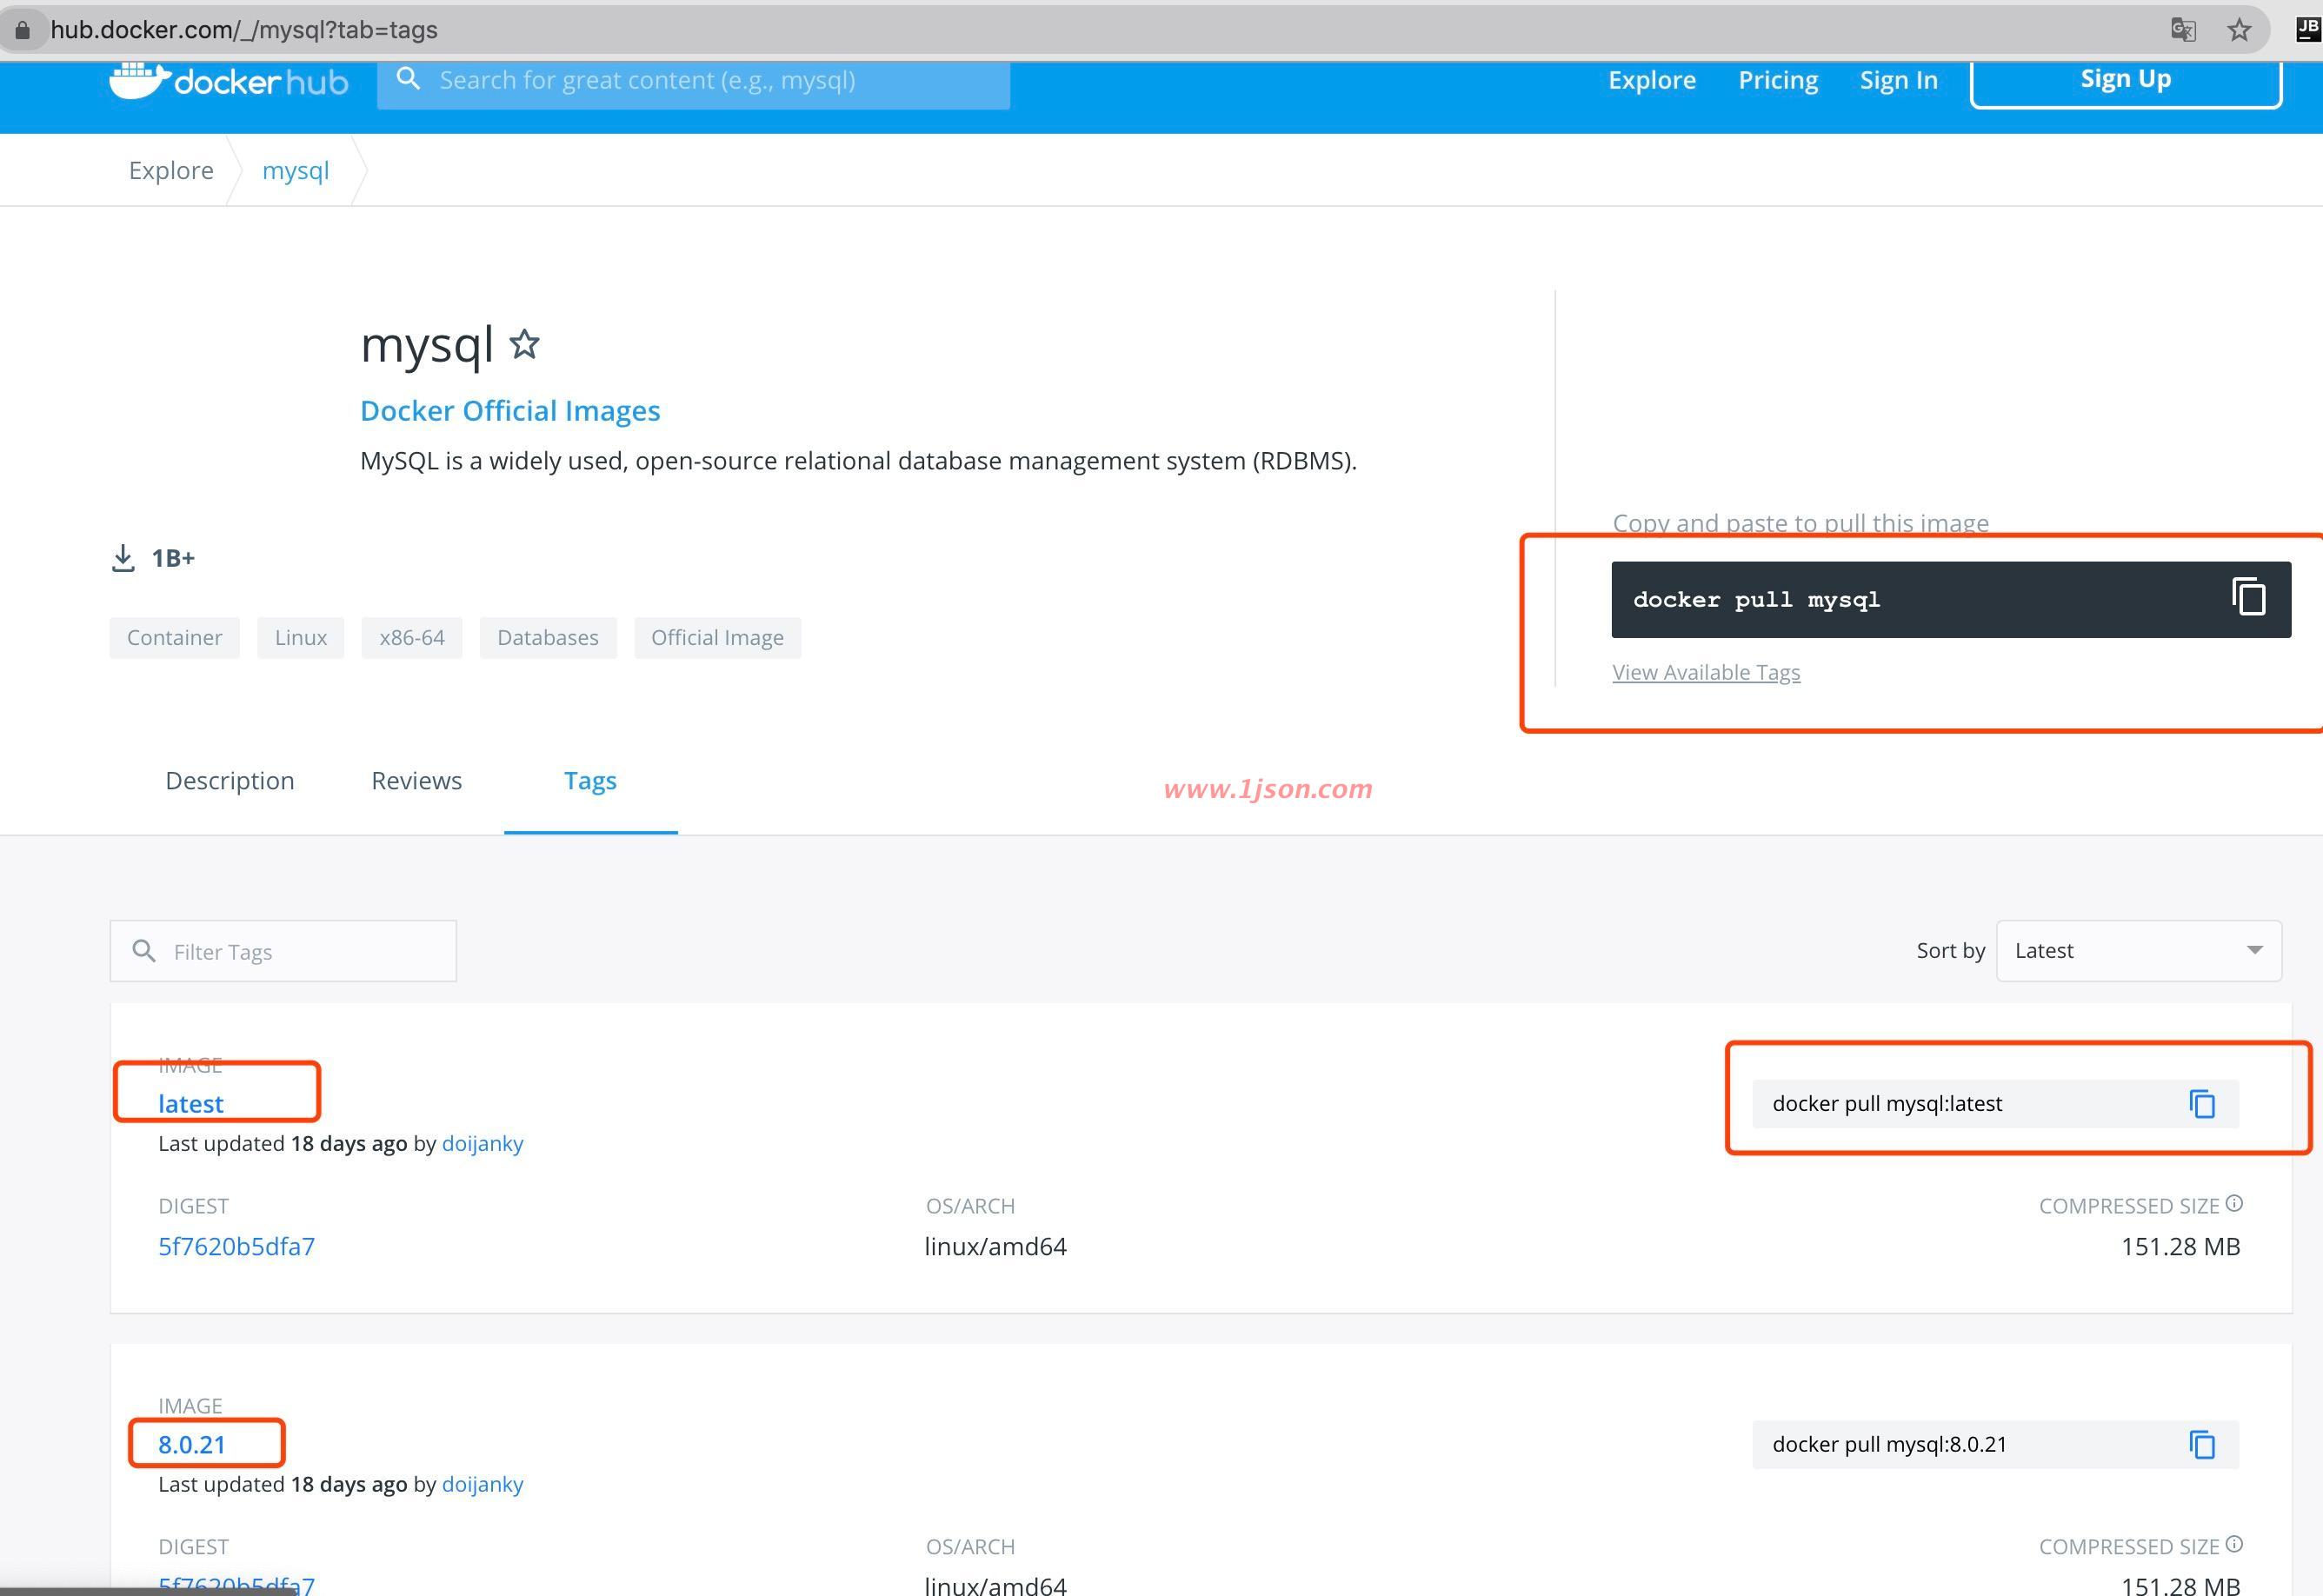Open doijanky profile under latest tag
The width and height of the screenshot is (2323, 1596).
click(x=482, y=1143)
